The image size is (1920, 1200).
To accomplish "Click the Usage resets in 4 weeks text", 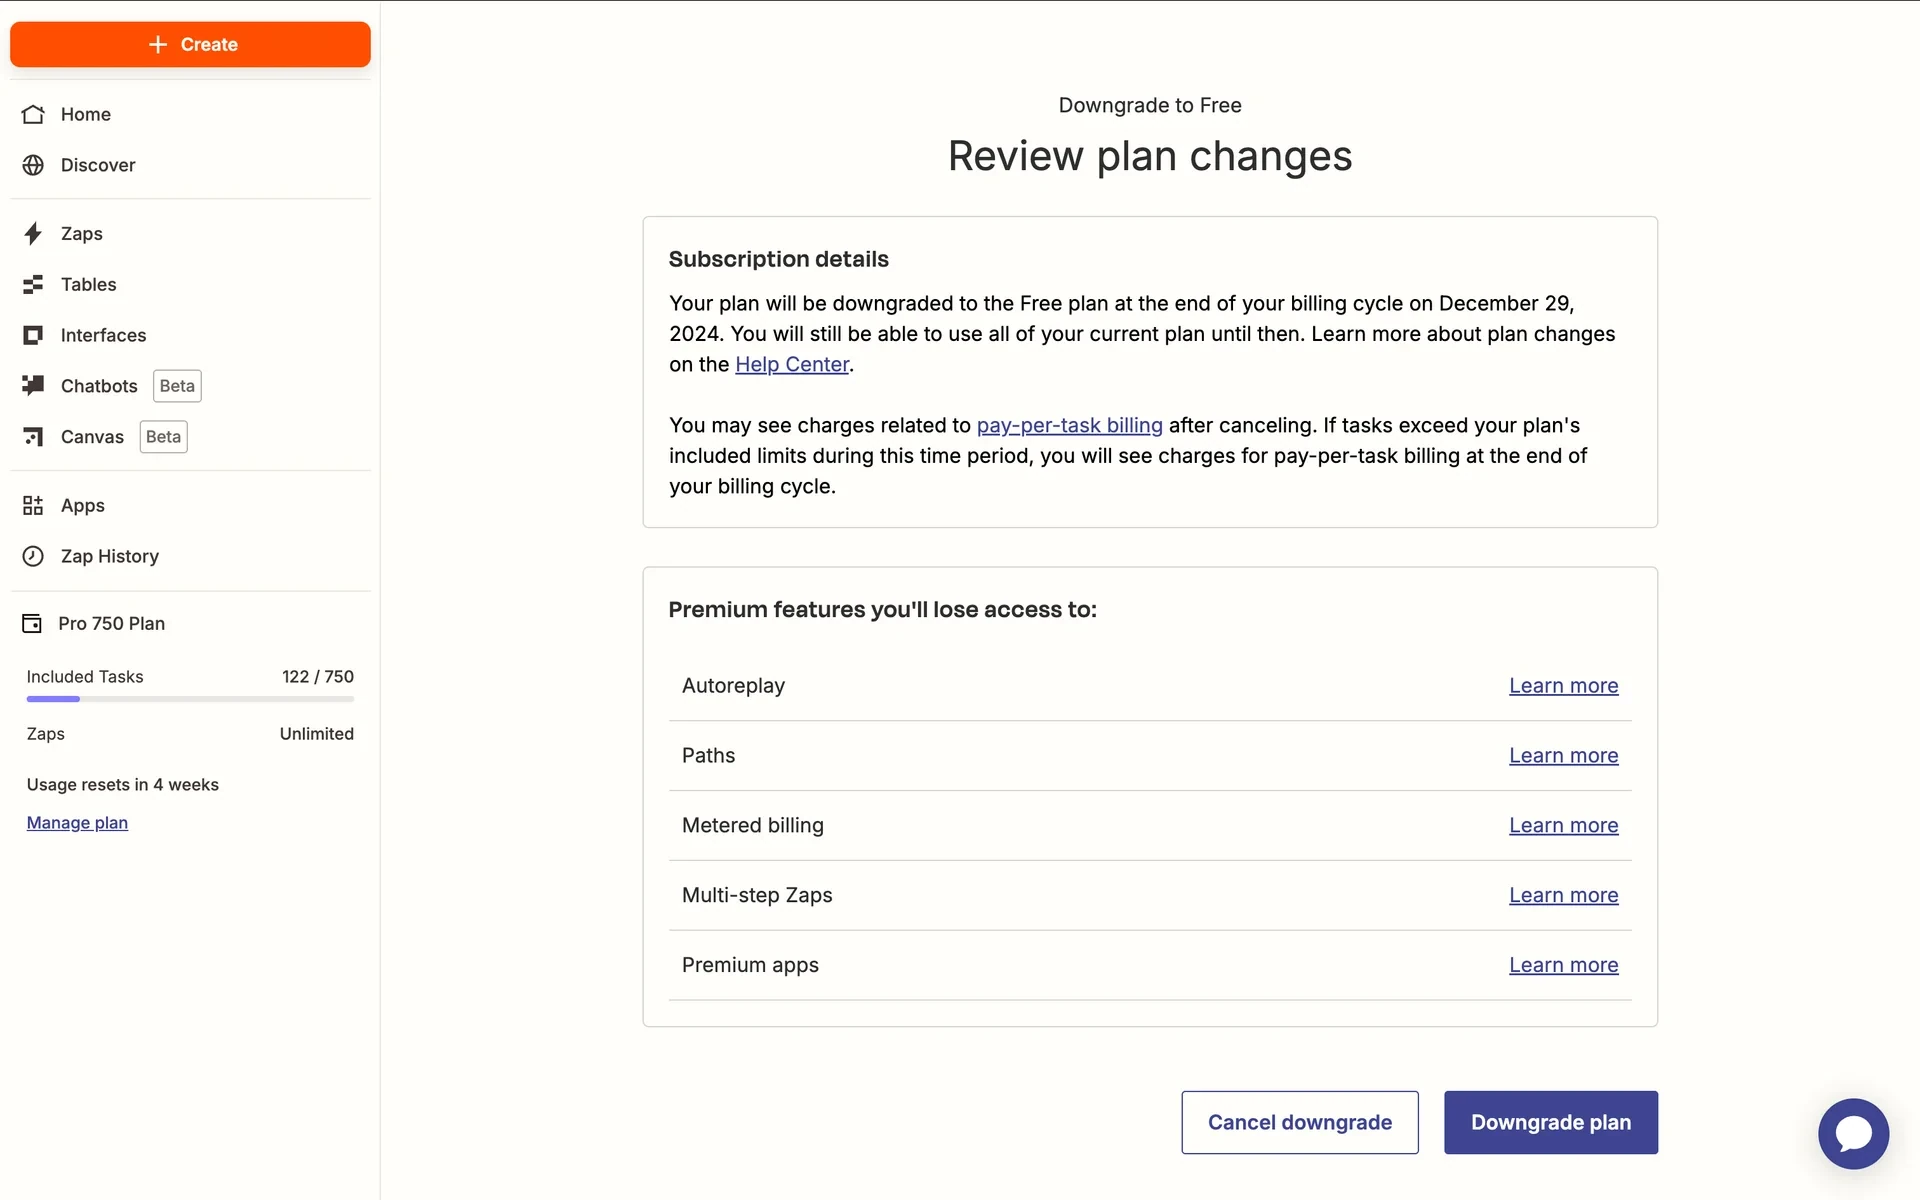I will 122,785.
